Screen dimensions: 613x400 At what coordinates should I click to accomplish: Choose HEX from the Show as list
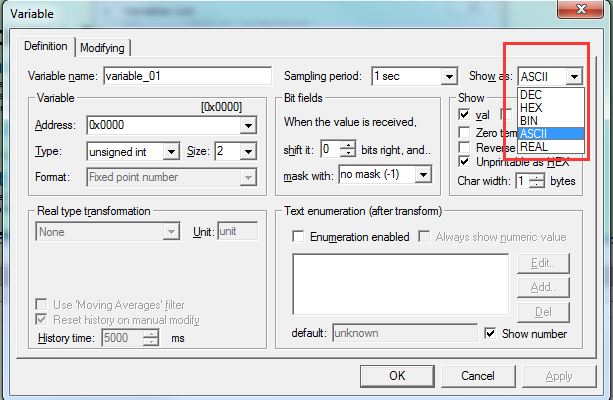pyautogui.click(x=531, y=108)
